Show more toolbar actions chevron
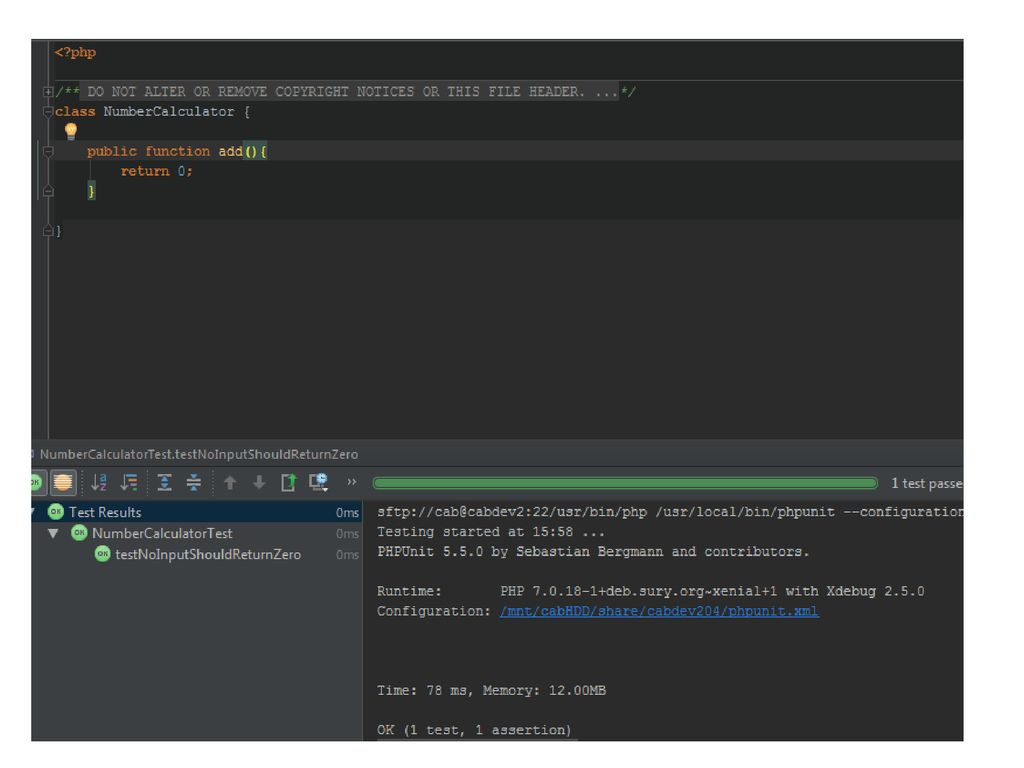Viewport: 1024px width, 768px height. (x=352, y=482)
